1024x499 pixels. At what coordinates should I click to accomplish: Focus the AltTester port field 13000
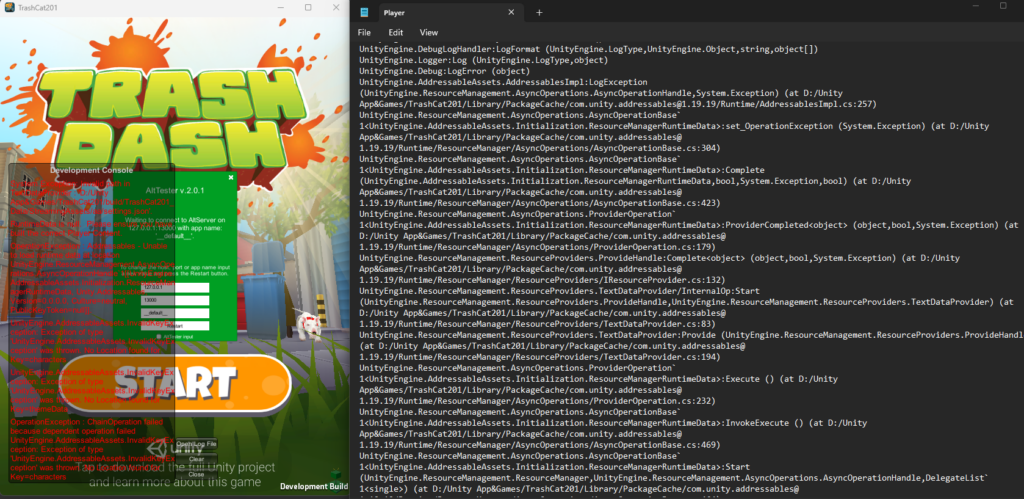[175, 300]
